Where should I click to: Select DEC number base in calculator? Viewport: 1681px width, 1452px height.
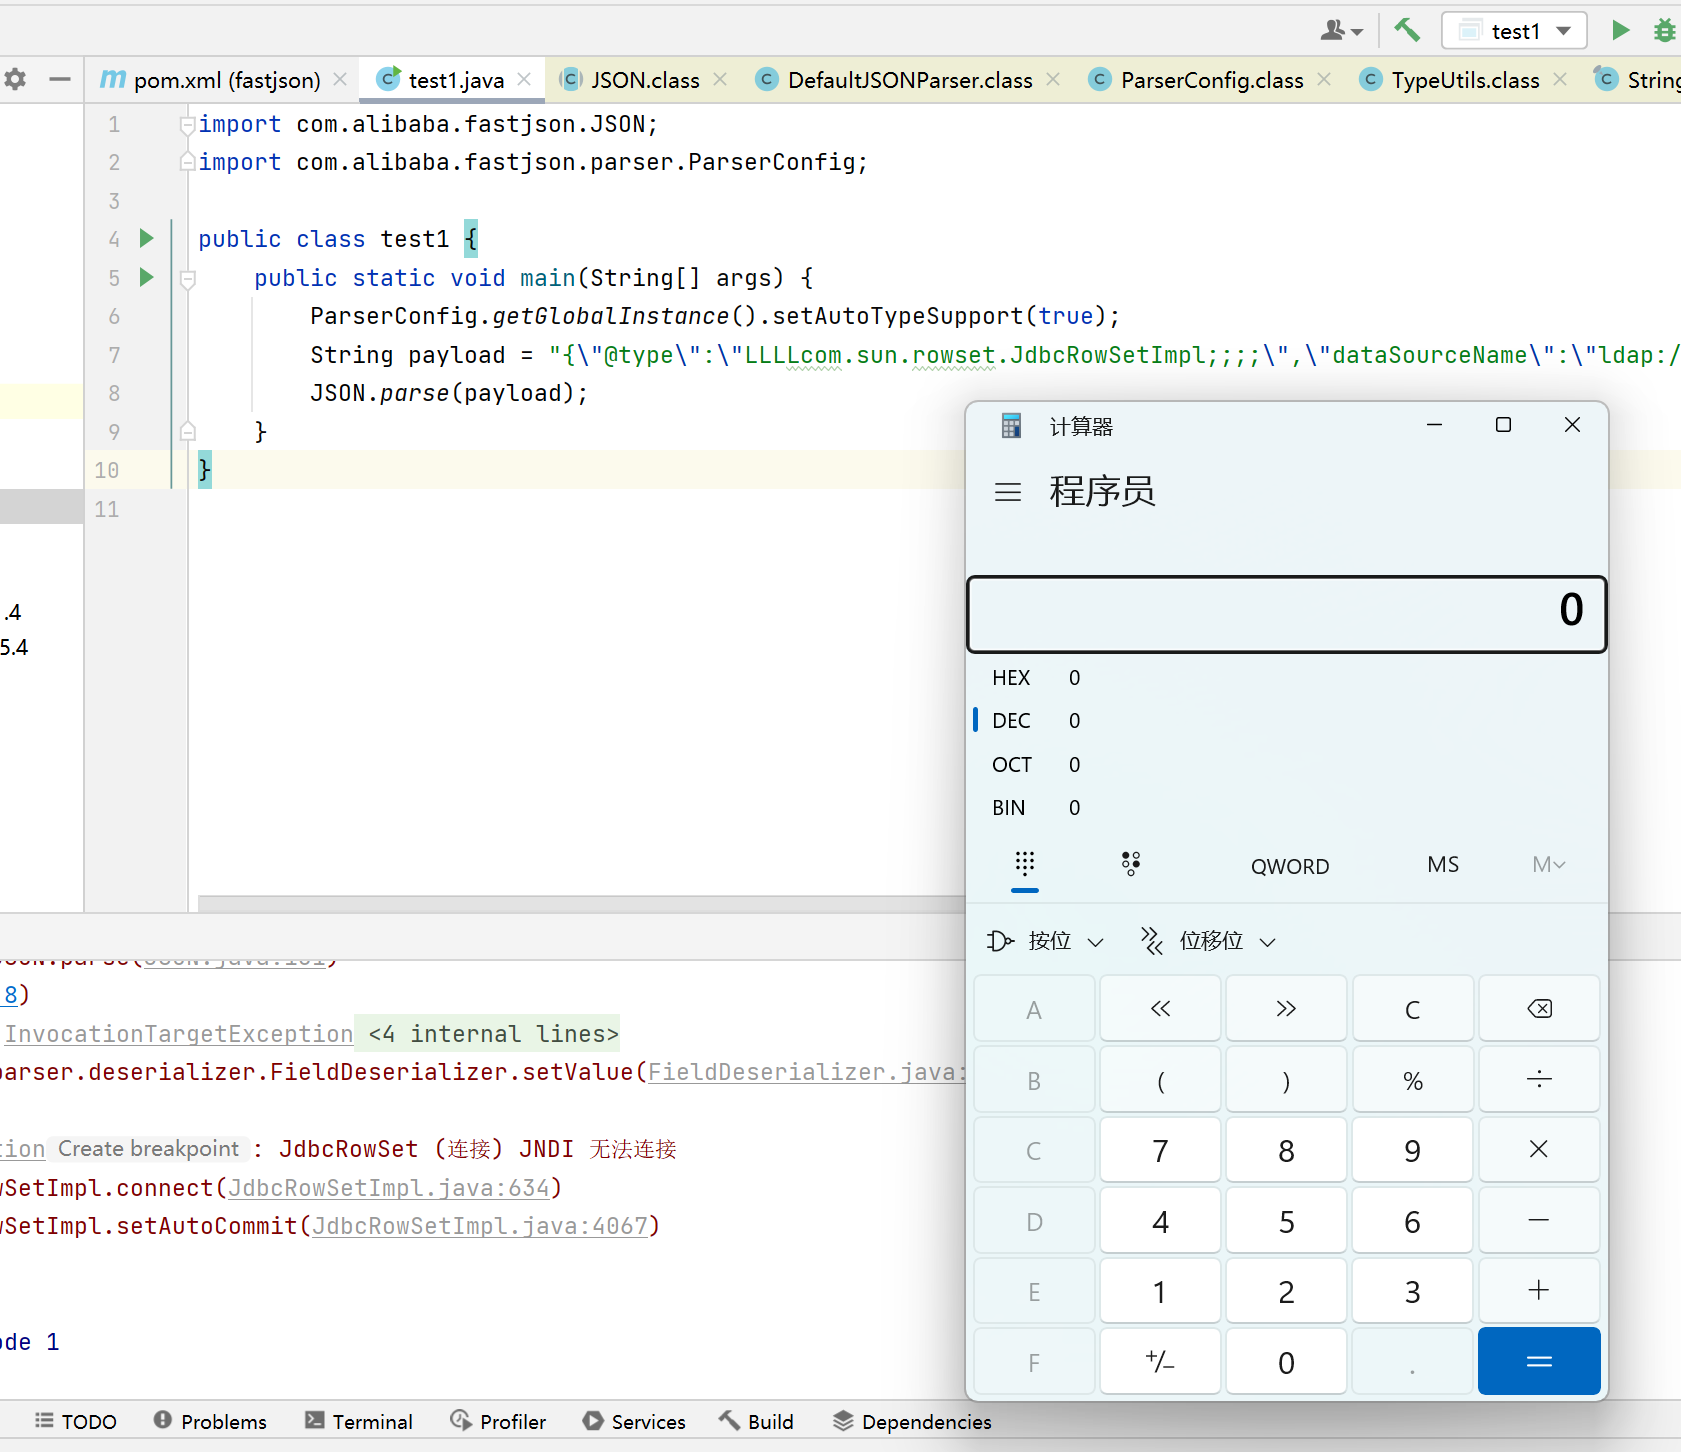pos(1286,721)
